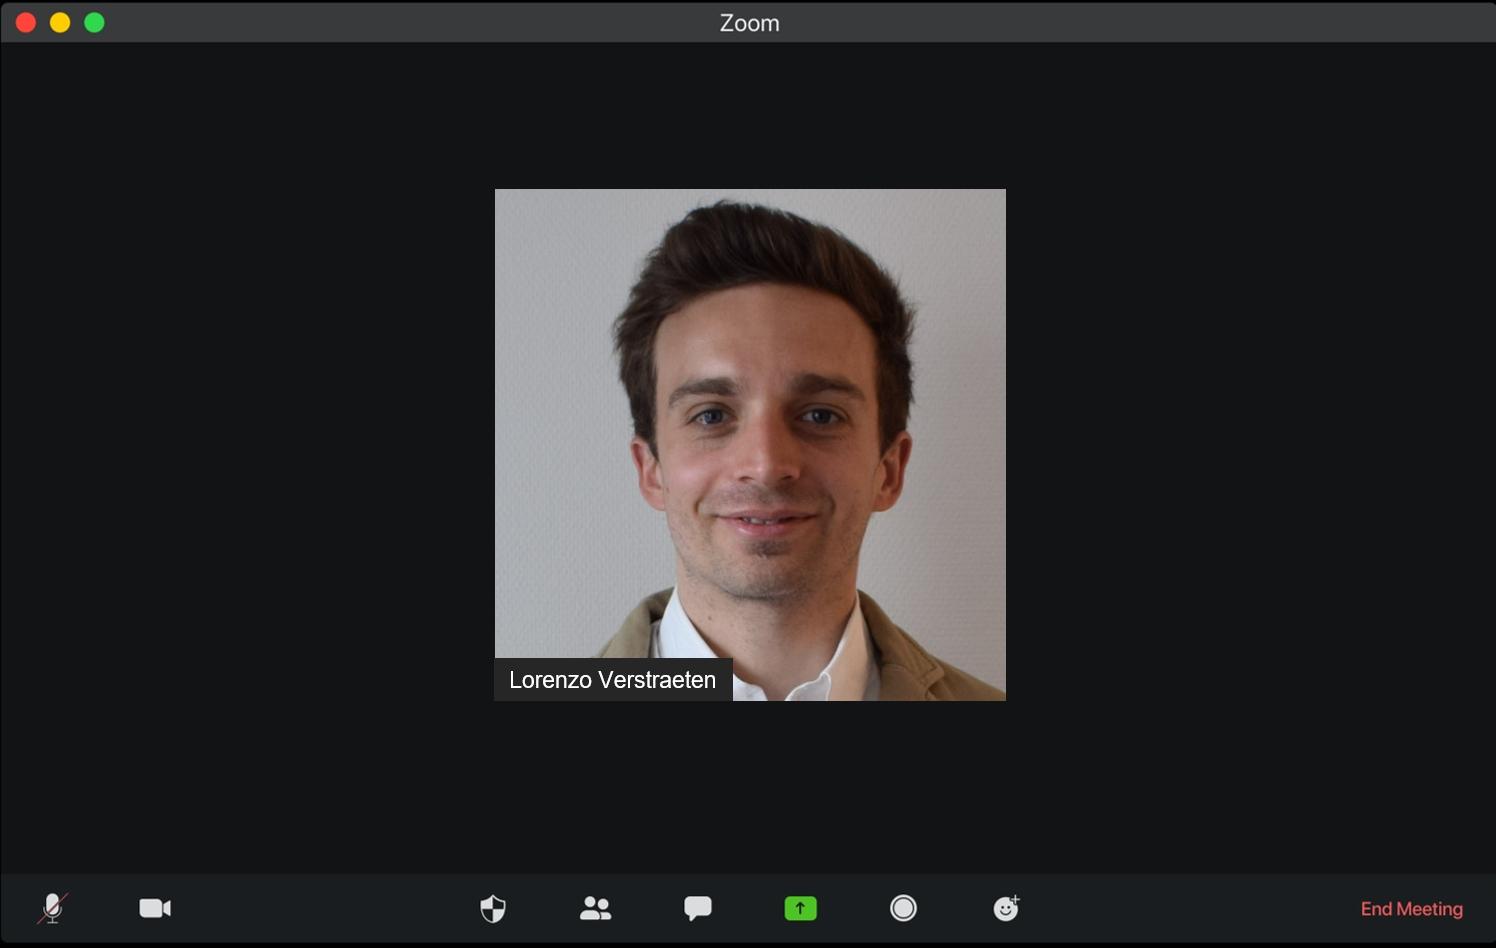Click the dark area left of video tile
The width and height of the screenshot is (1496, 948).
(250, 450)
